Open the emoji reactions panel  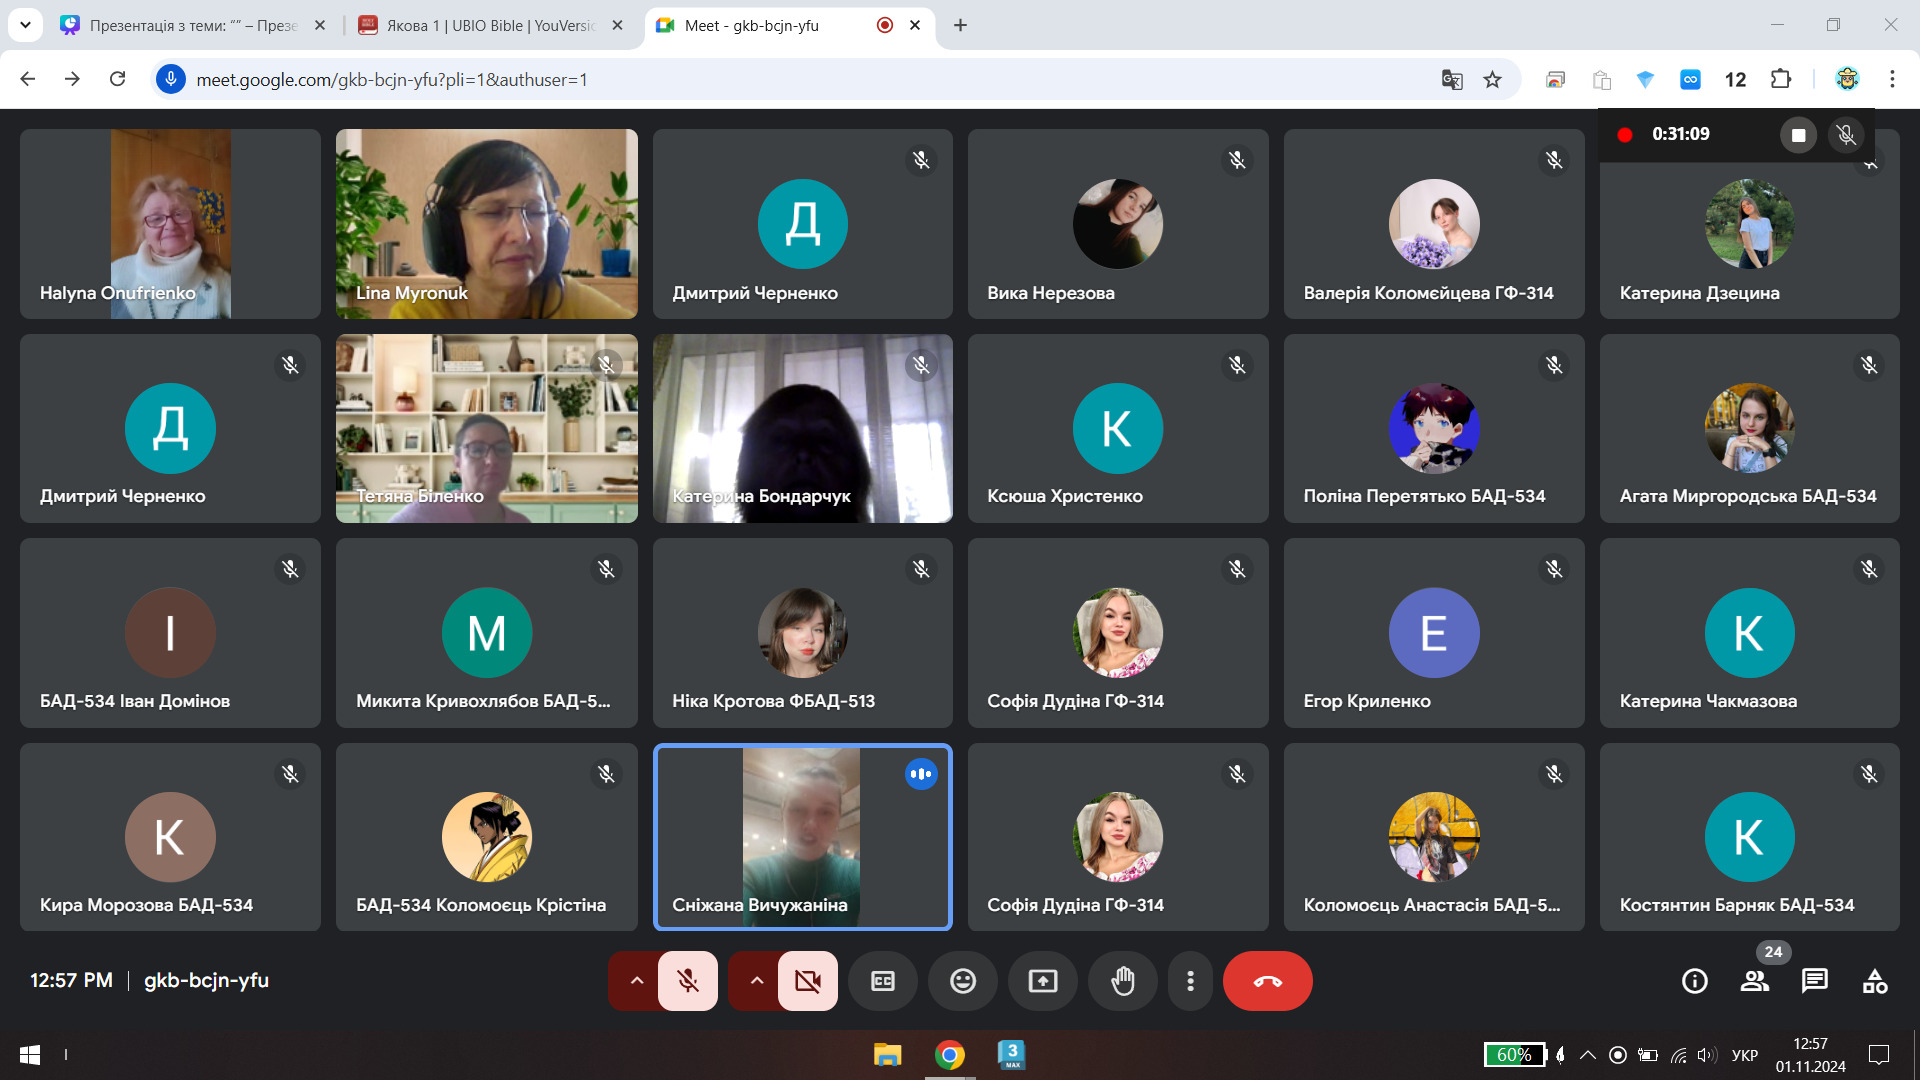coord(962,981)
